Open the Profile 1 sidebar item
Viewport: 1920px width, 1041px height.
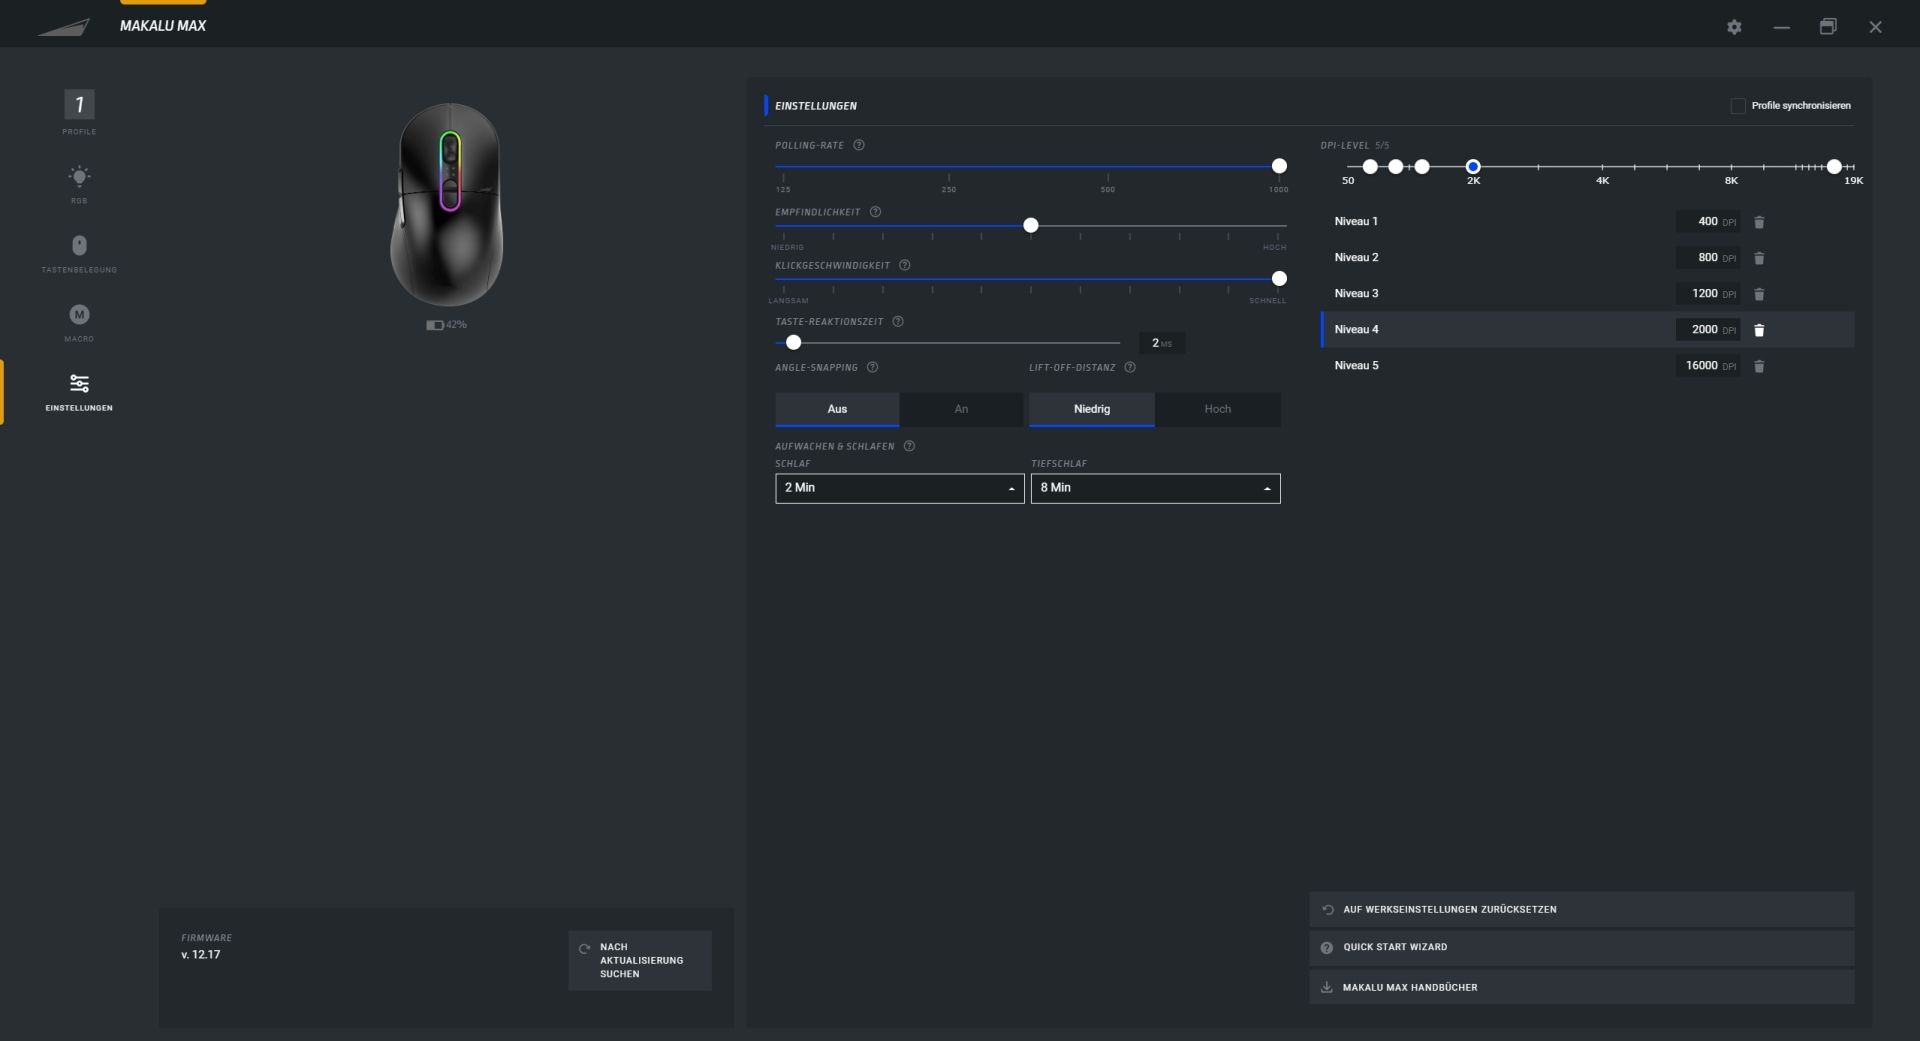click(79, 112)
